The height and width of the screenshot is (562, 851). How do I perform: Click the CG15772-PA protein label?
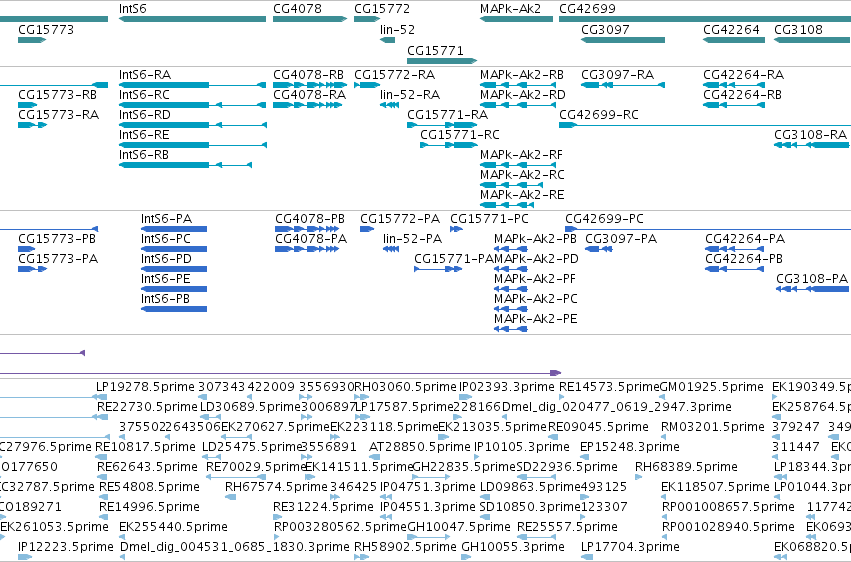click(x=400, y=219)
